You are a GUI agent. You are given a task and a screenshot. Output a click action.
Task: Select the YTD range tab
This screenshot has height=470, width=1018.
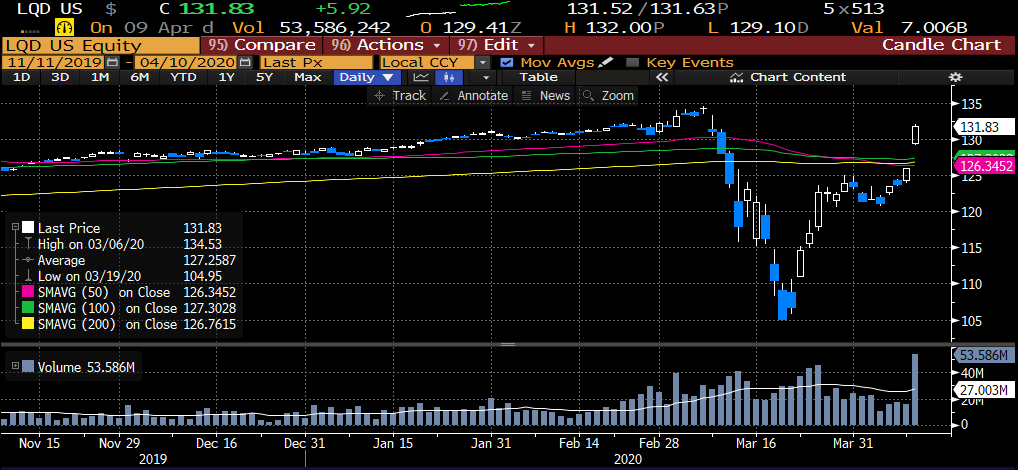(183, 77)
